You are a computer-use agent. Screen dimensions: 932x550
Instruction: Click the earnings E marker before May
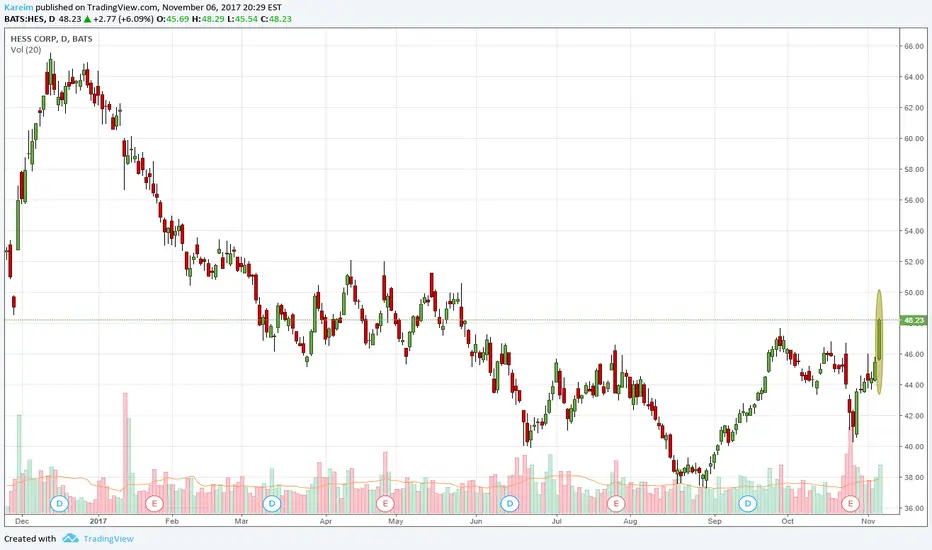(385, 504)
